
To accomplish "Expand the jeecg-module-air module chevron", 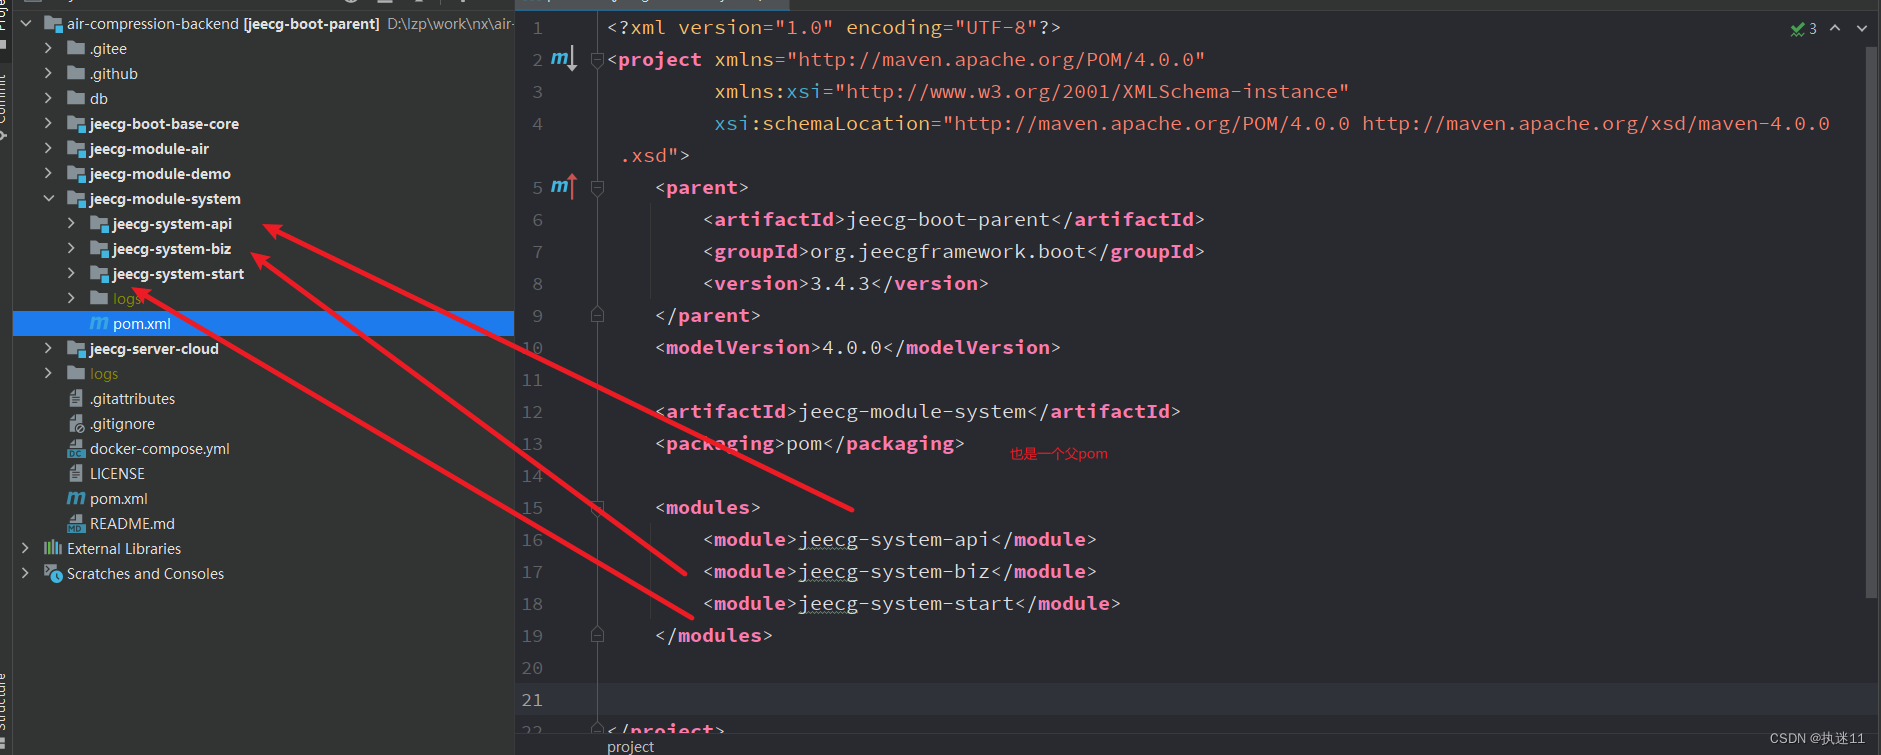I will [48, 148].
